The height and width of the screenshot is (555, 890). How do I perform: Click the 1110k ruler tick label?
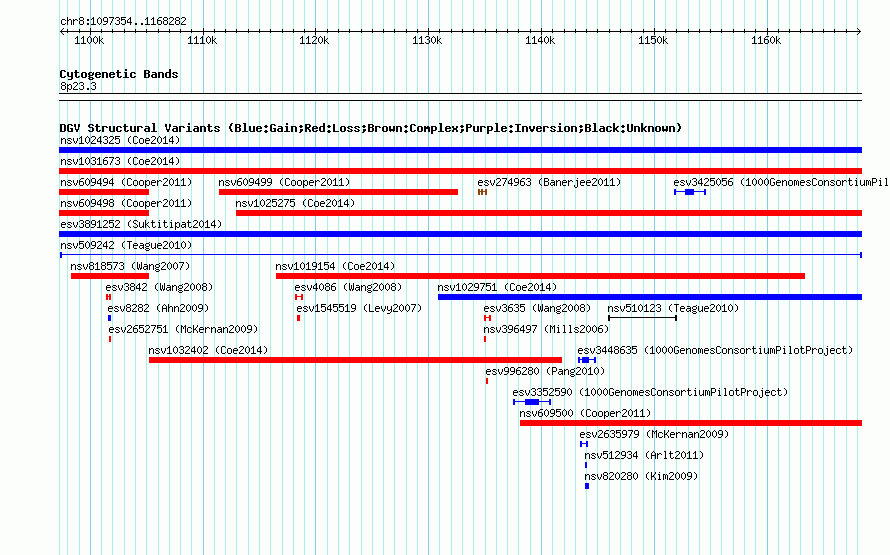point(202,41)
